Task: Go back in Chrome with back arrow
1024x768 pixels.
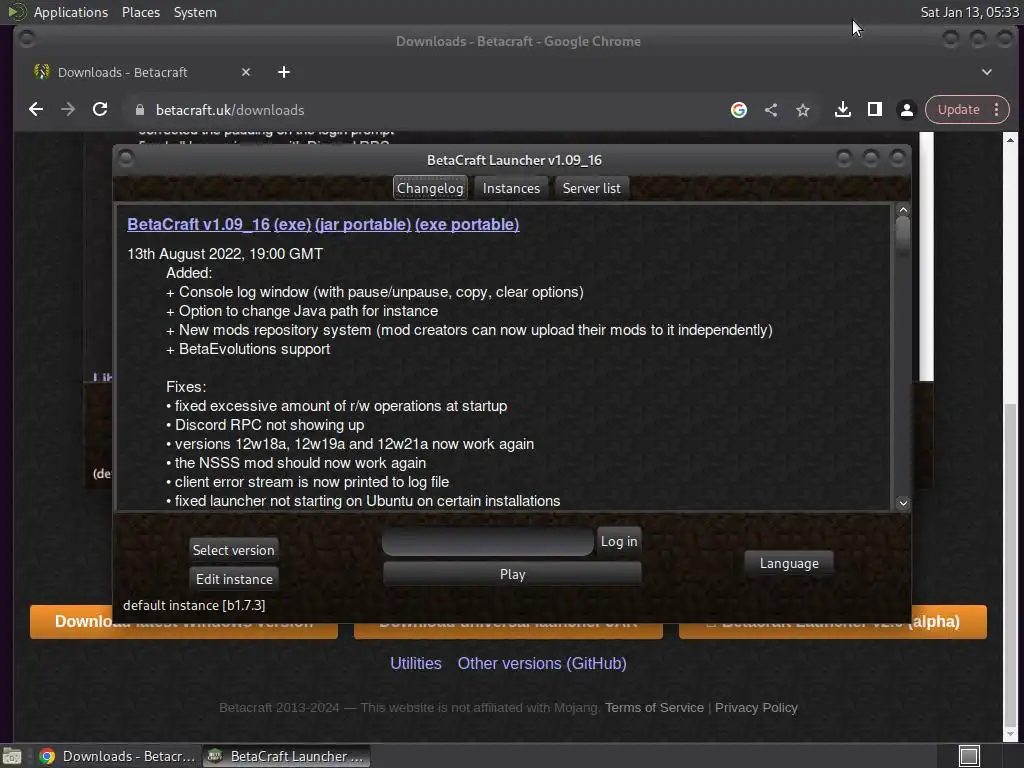Action: click(x=36, y=110)
